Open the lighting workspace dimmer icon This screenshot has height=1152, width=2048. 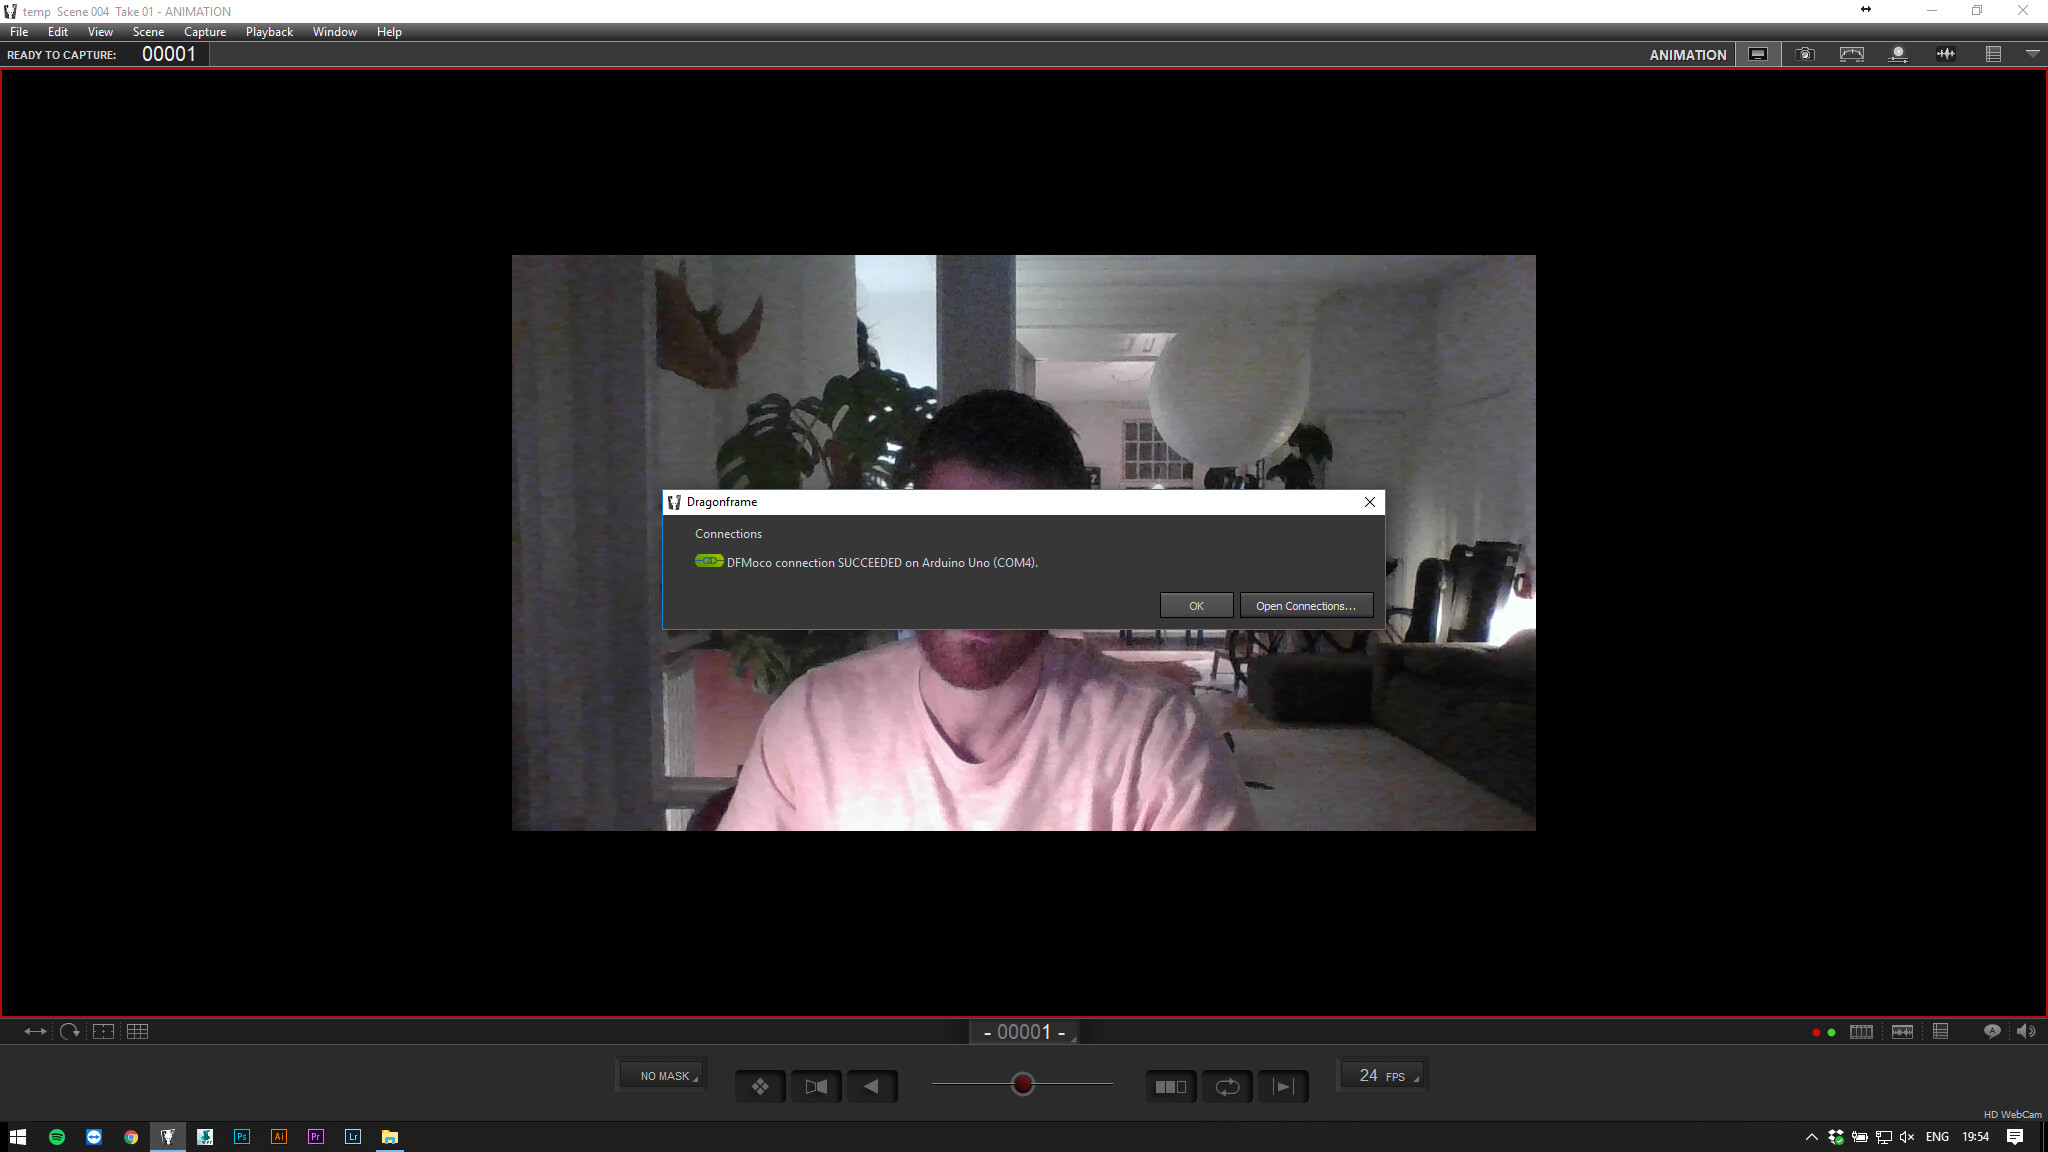tap(1897, 54)
